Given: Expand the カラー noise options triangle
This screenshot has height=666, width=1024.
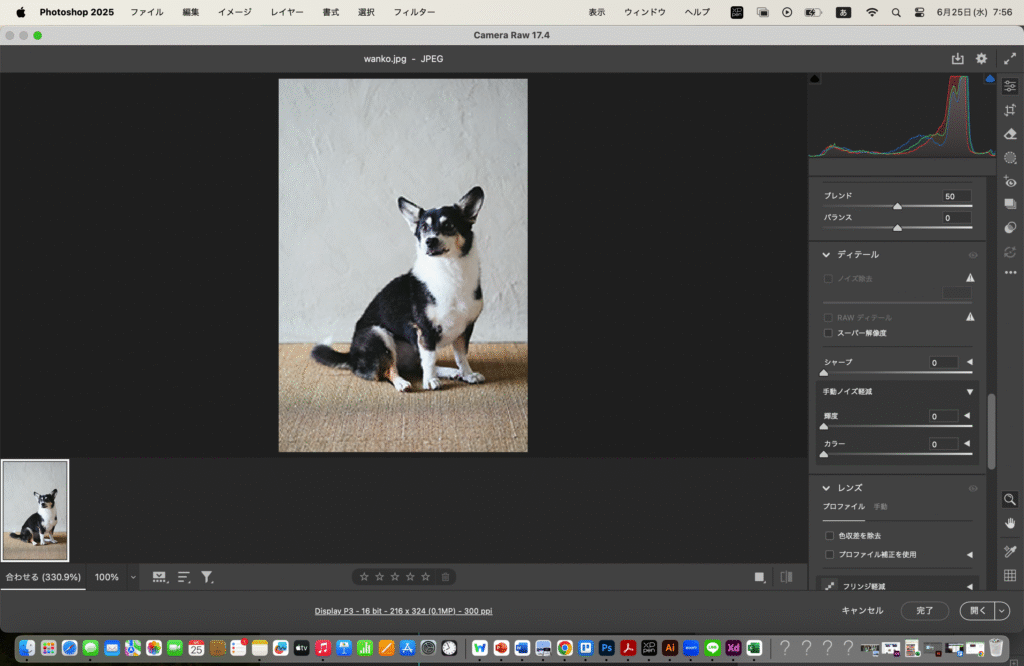Looking at the screenshot, I should tap(967, 443).
